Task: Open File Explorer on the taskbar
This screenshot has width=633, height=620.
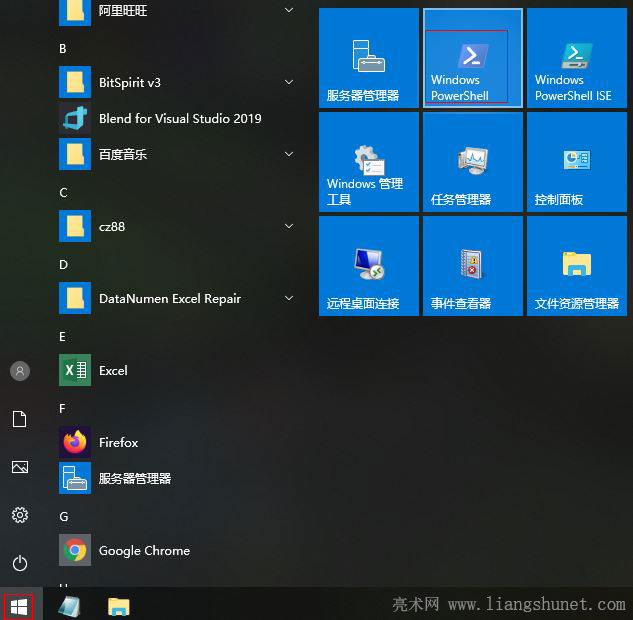Action: [x=118, y=607]
